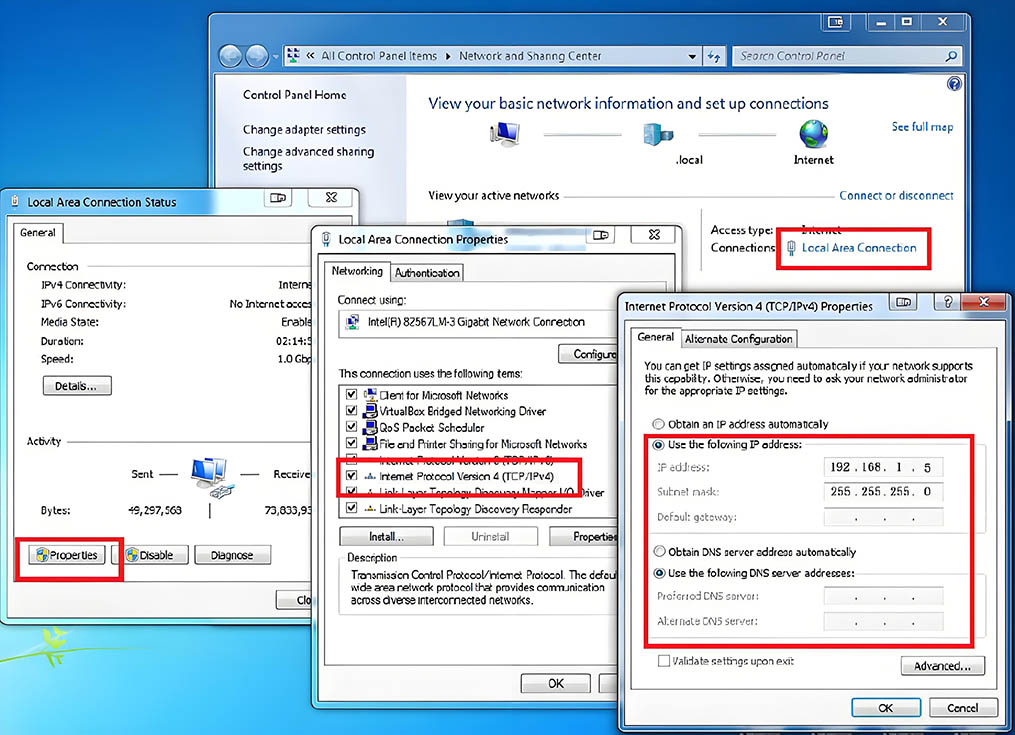1015x735 pixels.
Task: Select Obtain DNS server address automatically
Action: (659, 552)
